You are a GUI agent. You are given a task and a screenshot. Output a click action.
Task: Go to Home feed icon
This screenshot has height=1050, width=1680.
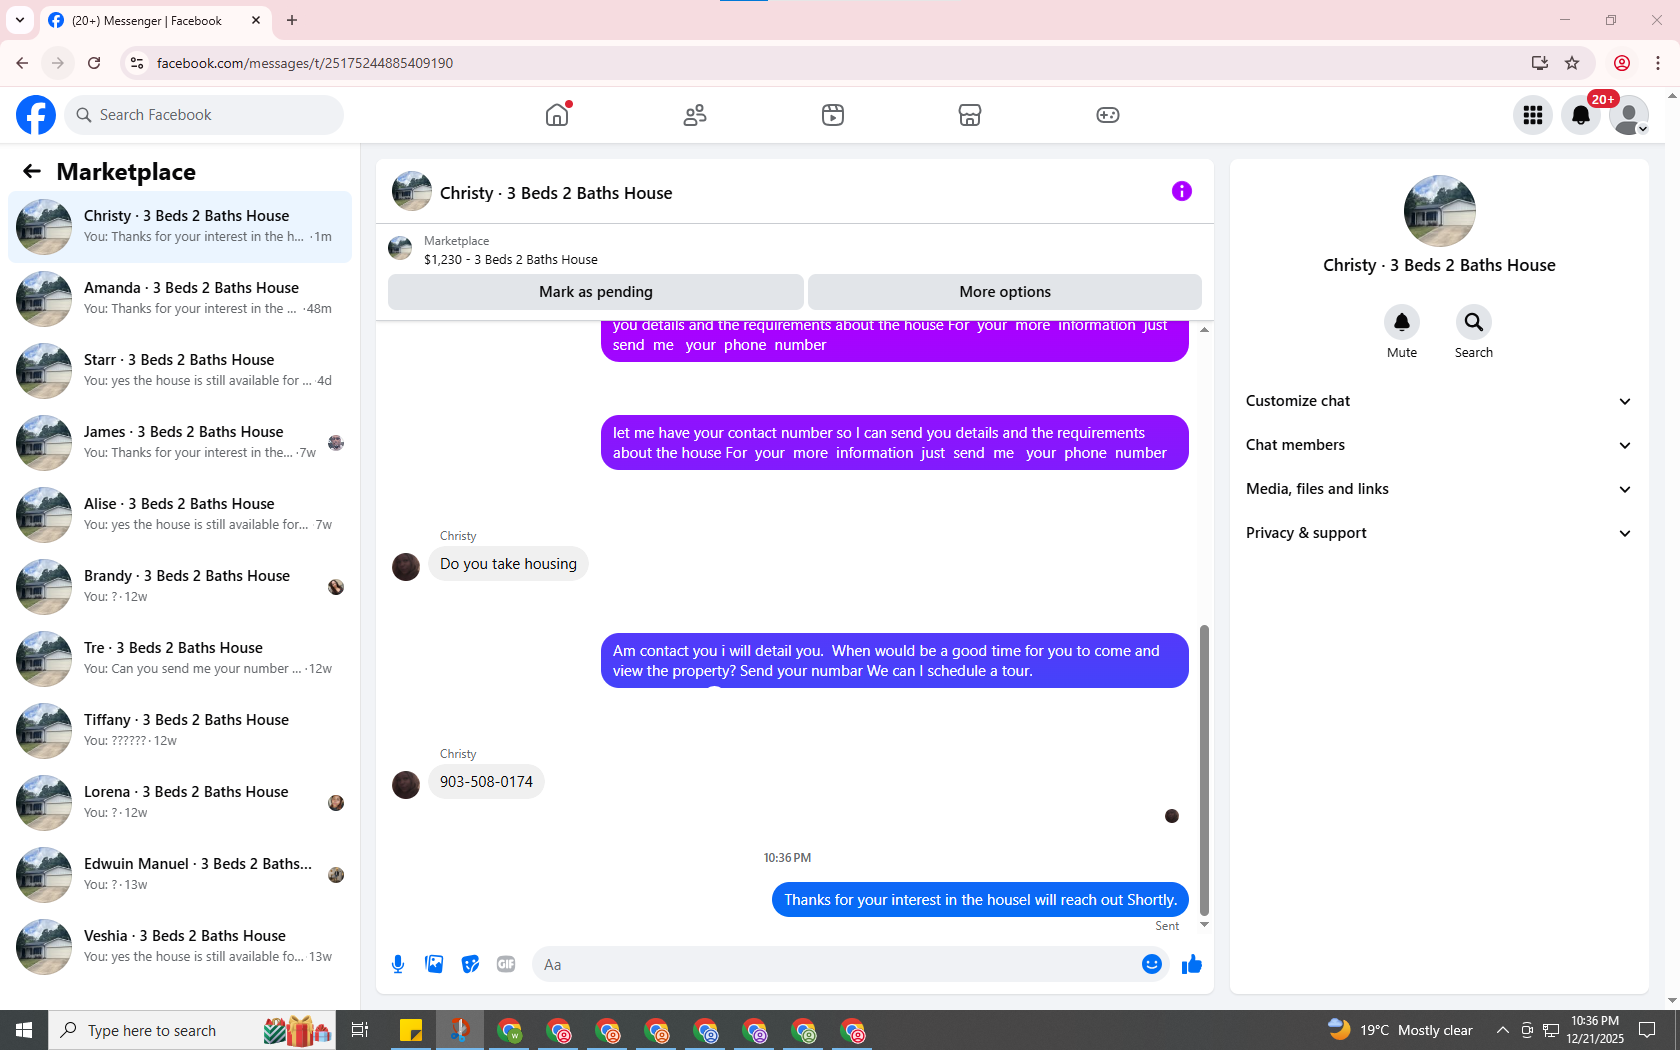coord(557,115)
